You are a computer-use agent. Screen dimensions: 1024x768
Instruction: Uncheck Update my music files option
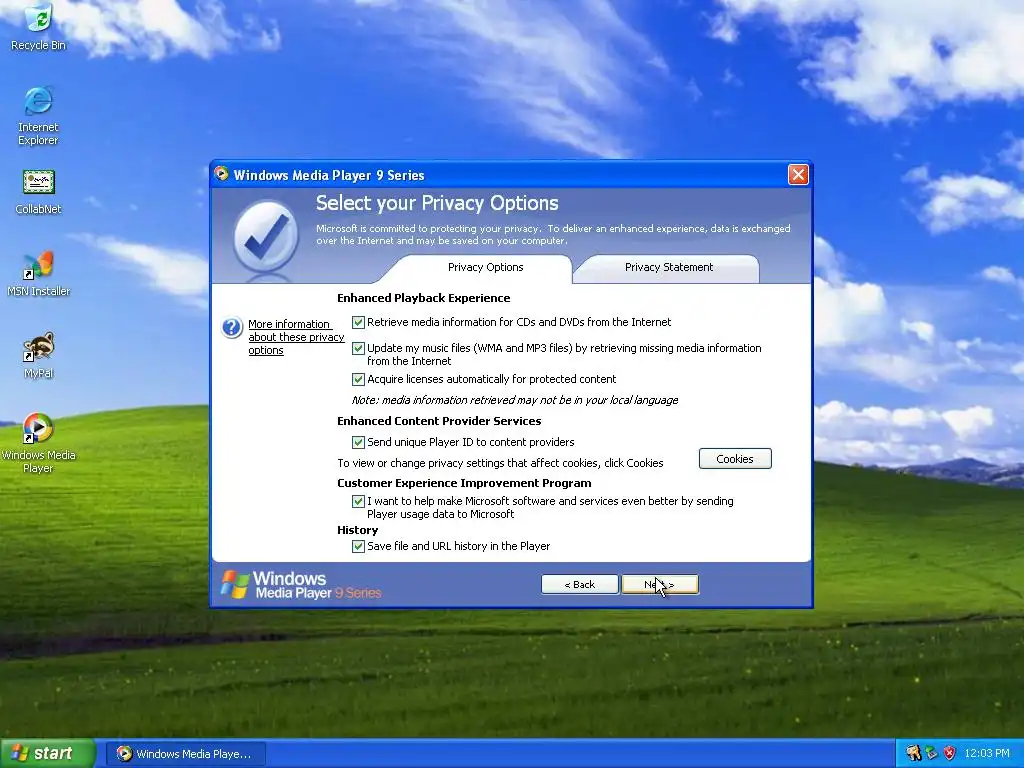tap(358, 348)
